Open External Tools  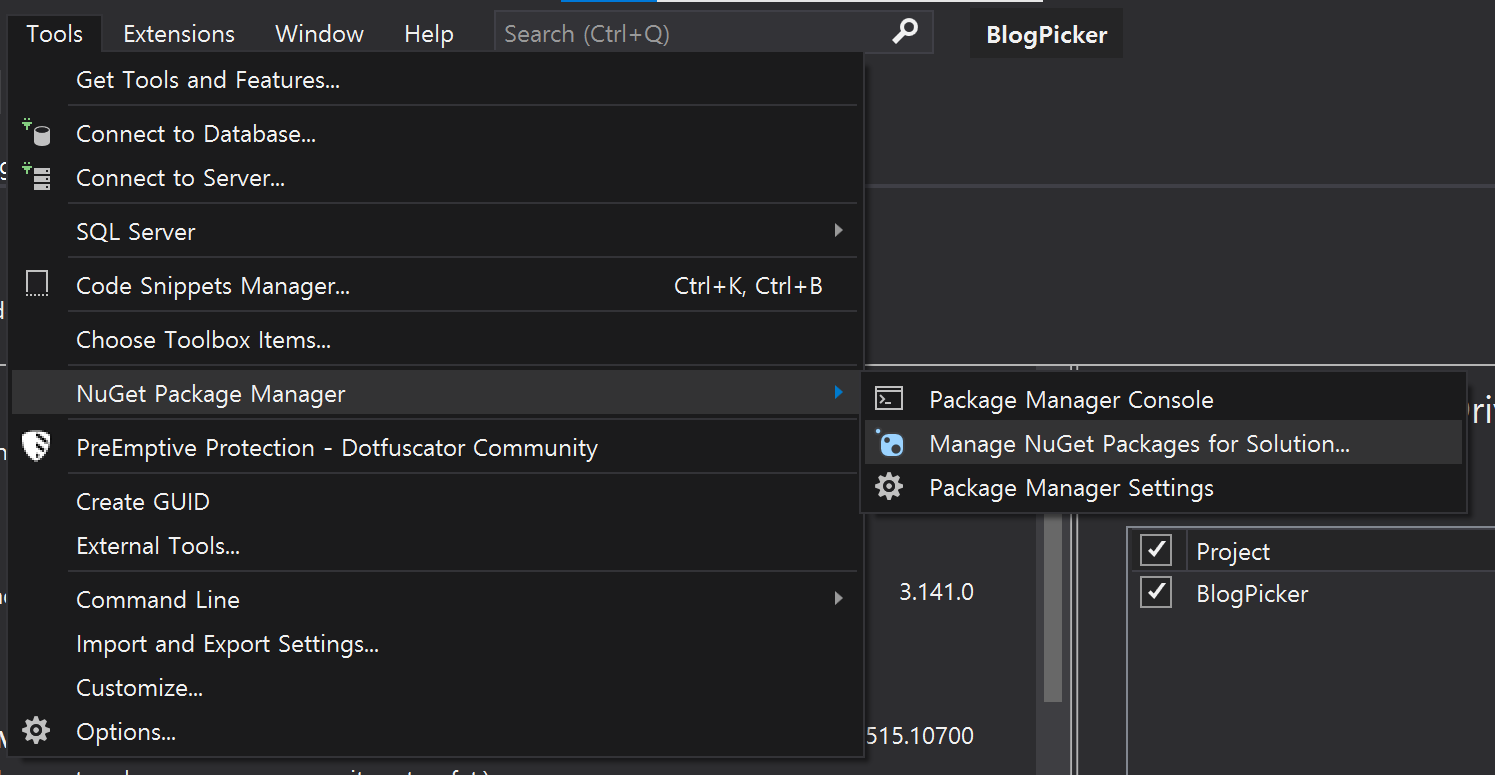(x=435, y=545)
